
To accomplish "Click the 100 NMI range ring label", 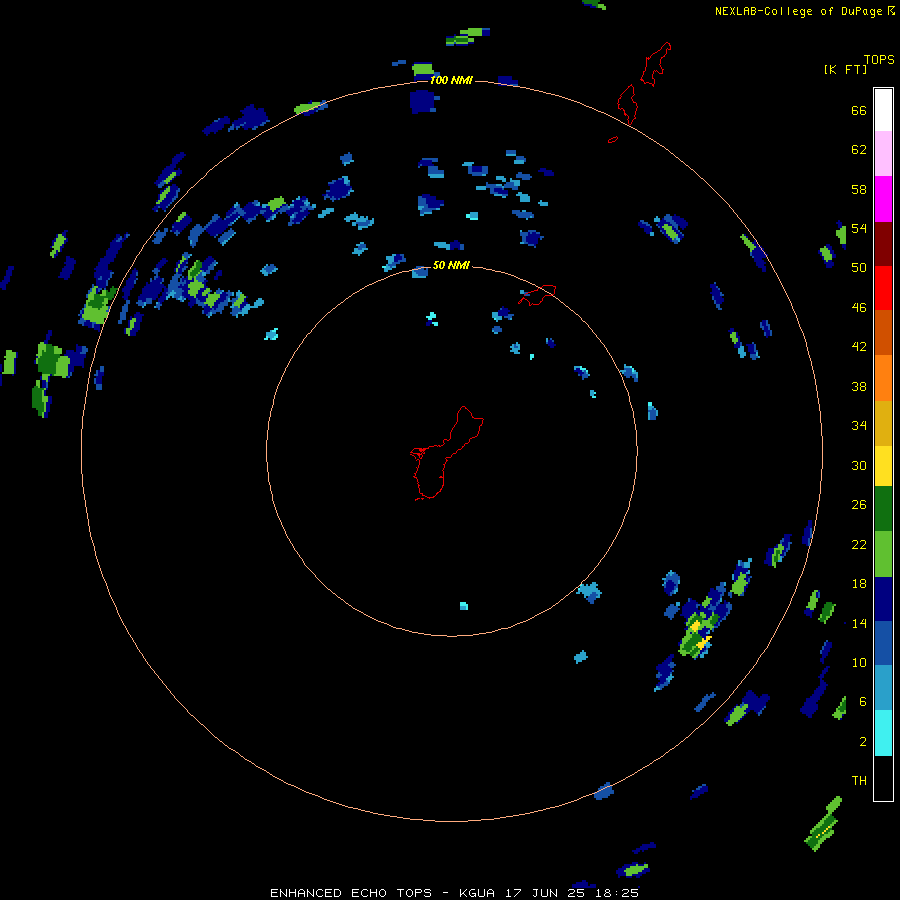I will click(x=451, y=80).
